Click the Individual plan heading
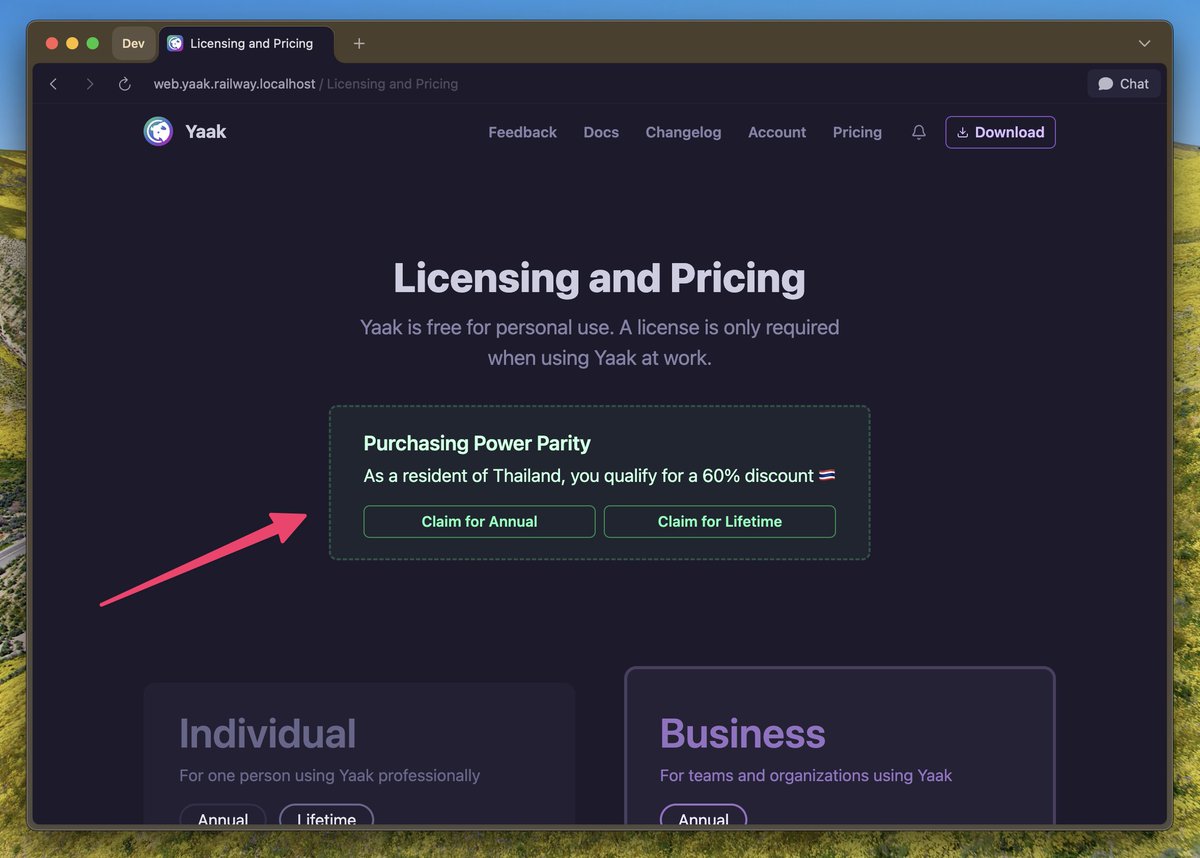The width and height of the screenshot is (1200, 858). coord(267,734)
